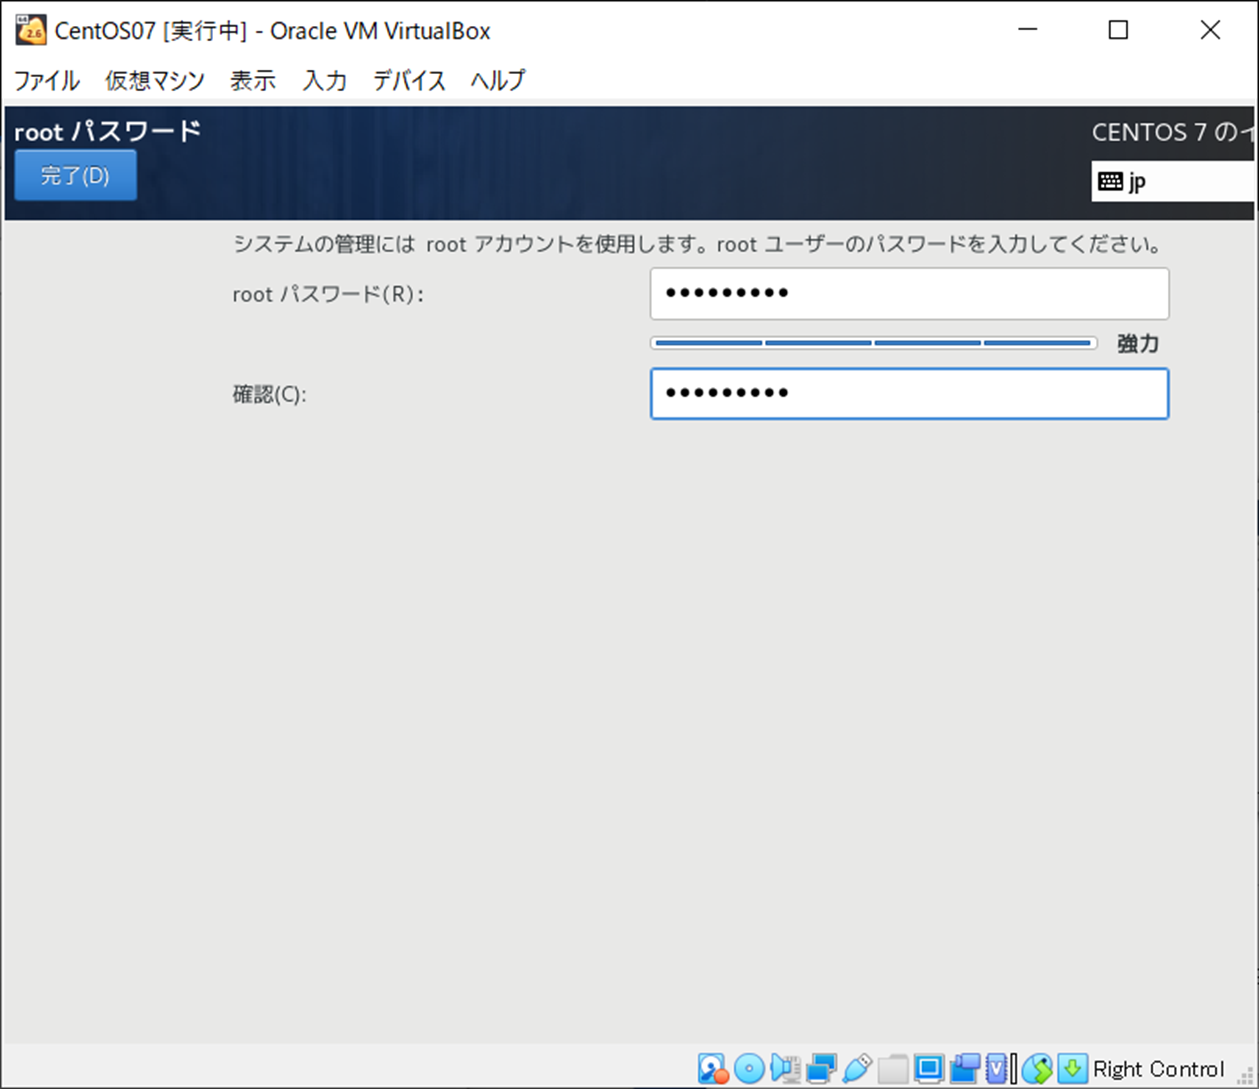Click the 強力 strength label

coord(1138,343)
